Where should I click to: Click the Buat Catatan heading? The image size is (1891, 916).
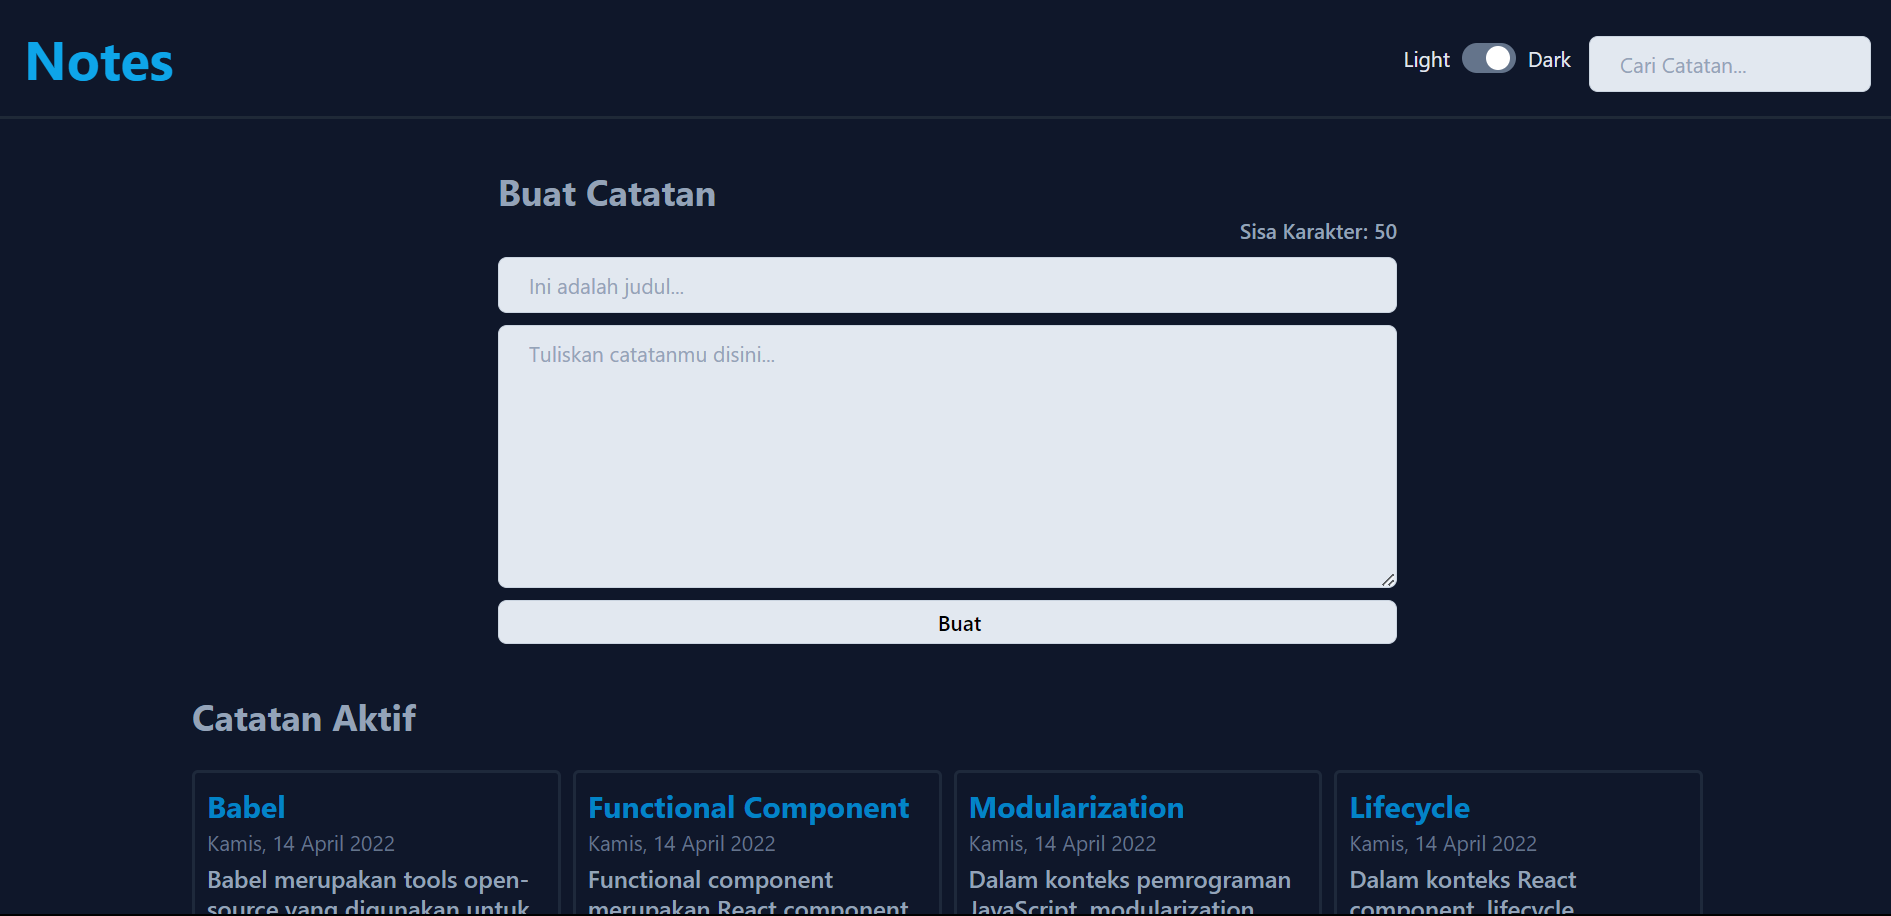coord(607,193)
